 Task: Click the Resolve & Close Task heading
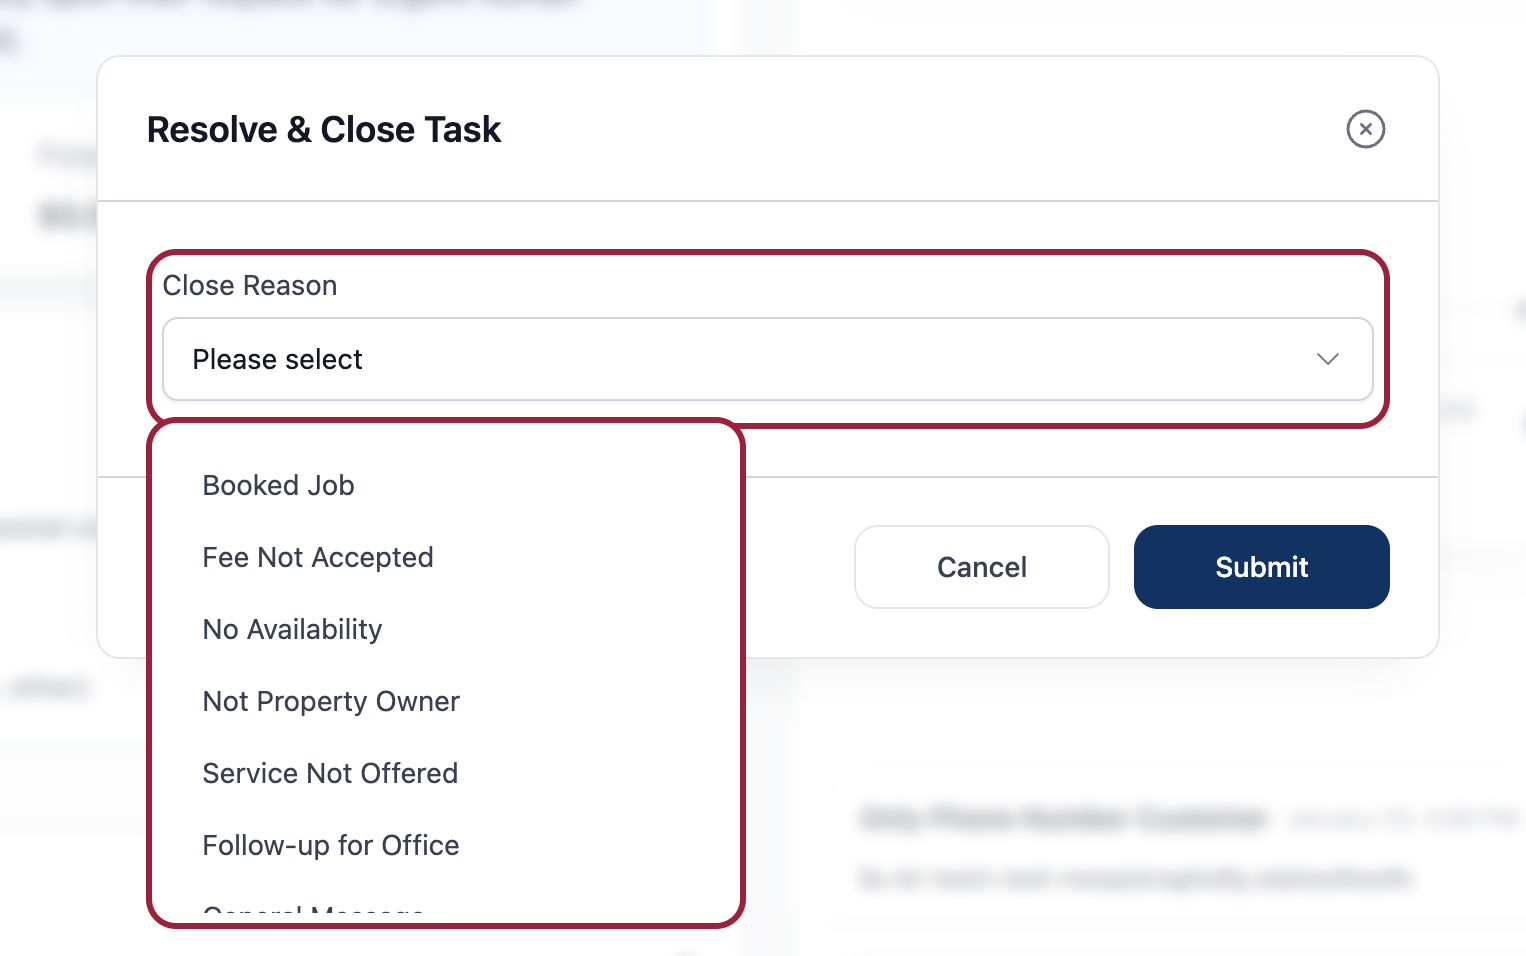[323, 130]
